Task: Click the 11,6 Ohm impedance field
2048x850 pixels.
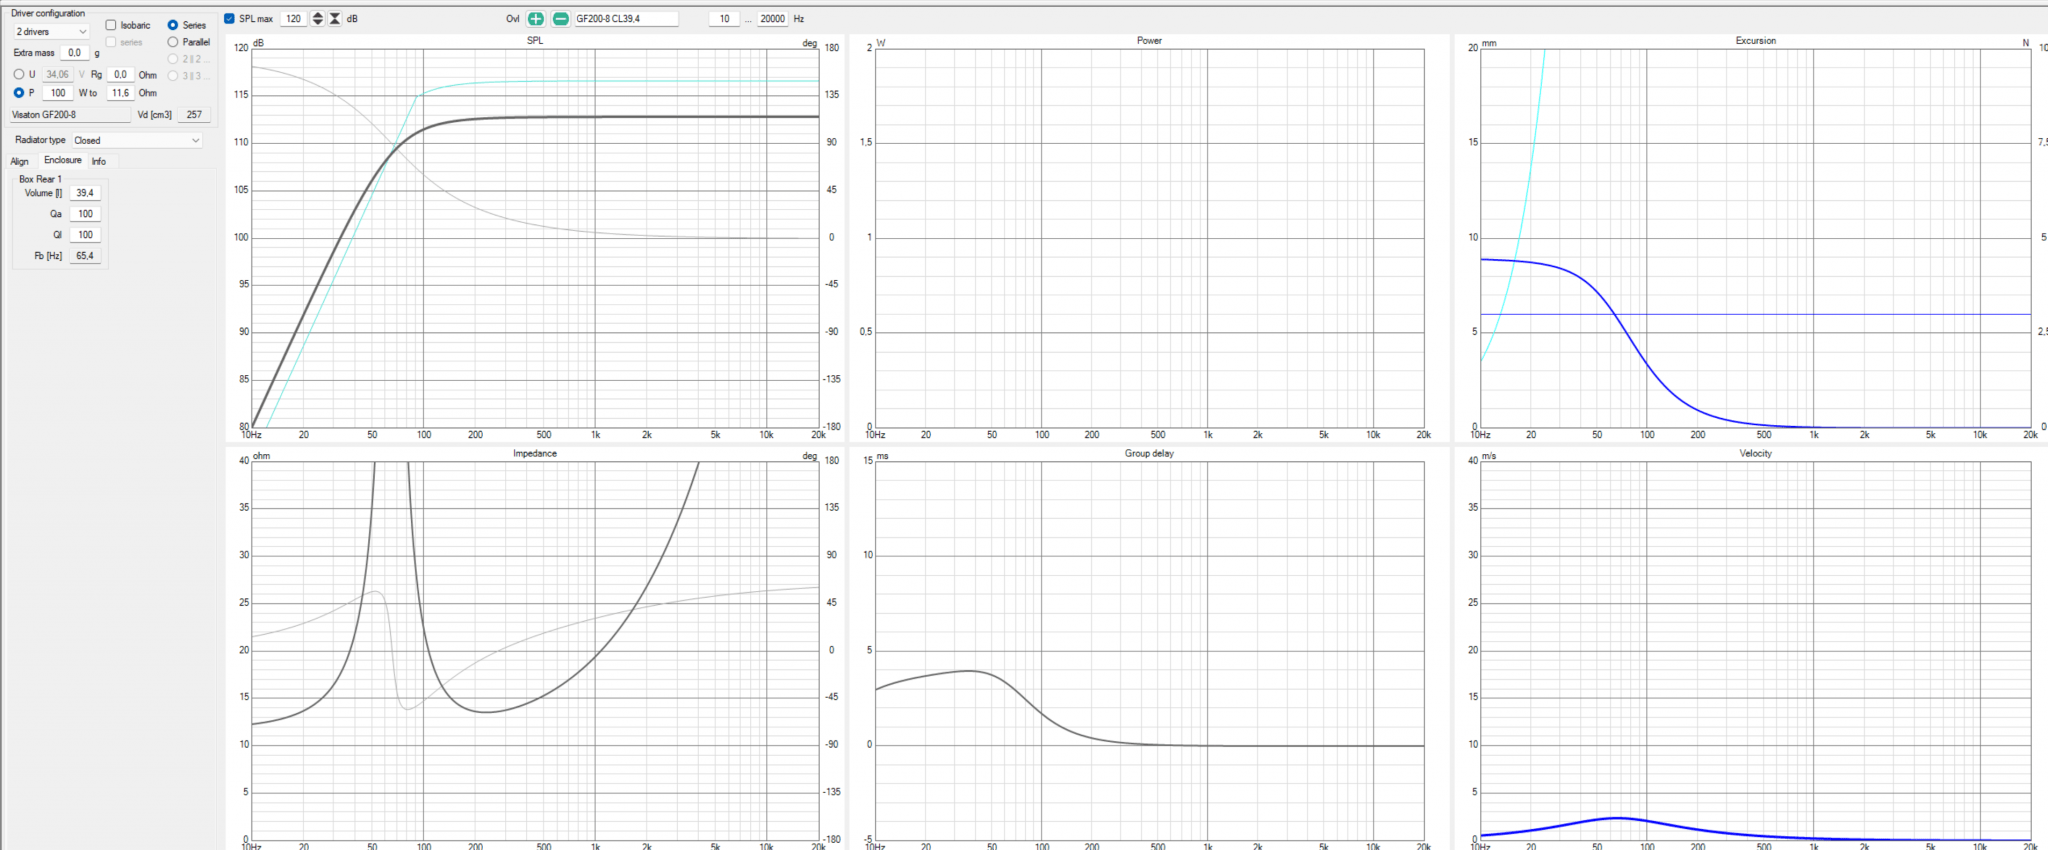Action: (x=120, y=93)
